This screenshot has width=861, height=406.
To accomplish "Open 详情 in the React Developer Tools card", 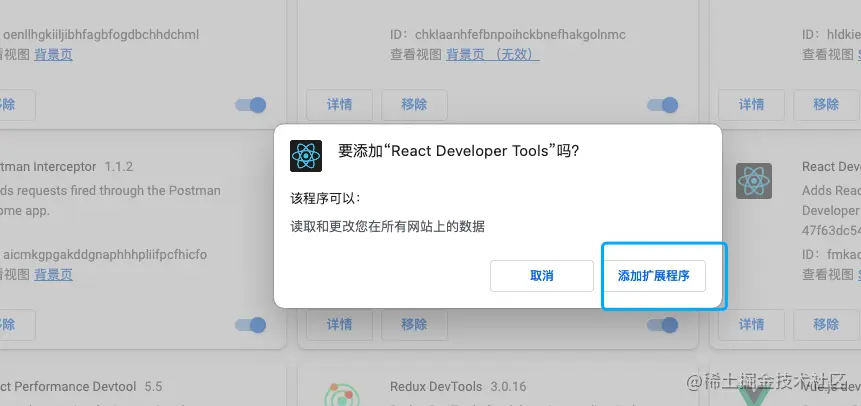I will pos(751,325).
